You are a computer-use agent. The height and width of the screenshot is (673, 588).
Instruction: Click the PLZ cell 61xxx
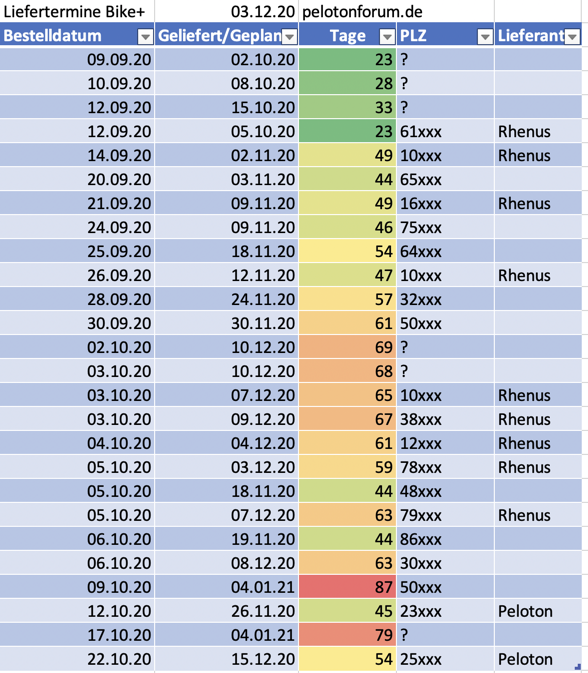pos(445,131)
